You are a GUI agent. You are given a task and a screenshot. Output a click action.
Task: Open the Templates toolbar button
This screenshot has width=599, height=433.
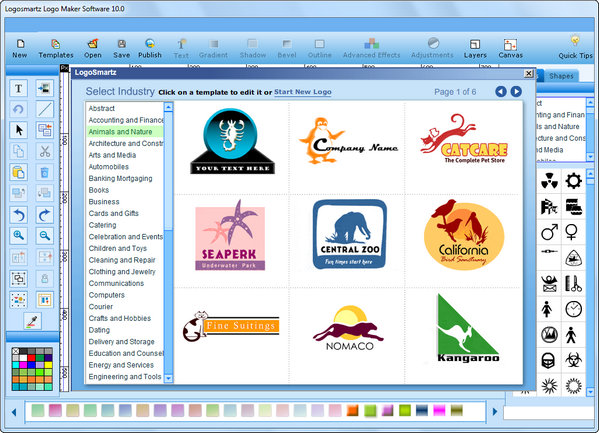click(x=56, y=49)
